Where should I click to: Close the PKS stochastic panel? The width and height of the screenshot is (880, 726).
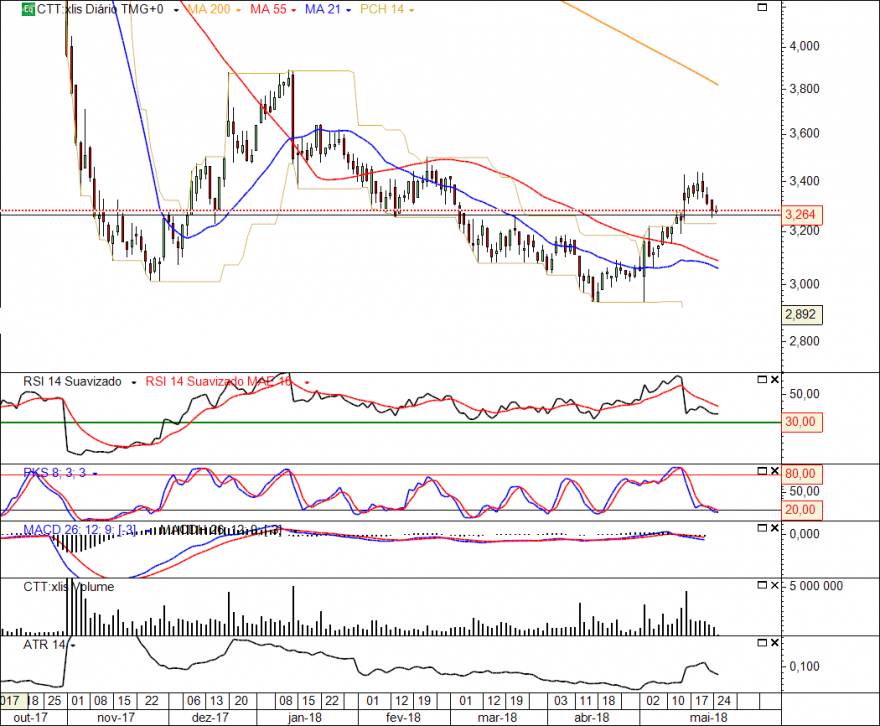(x=774, y=471)
